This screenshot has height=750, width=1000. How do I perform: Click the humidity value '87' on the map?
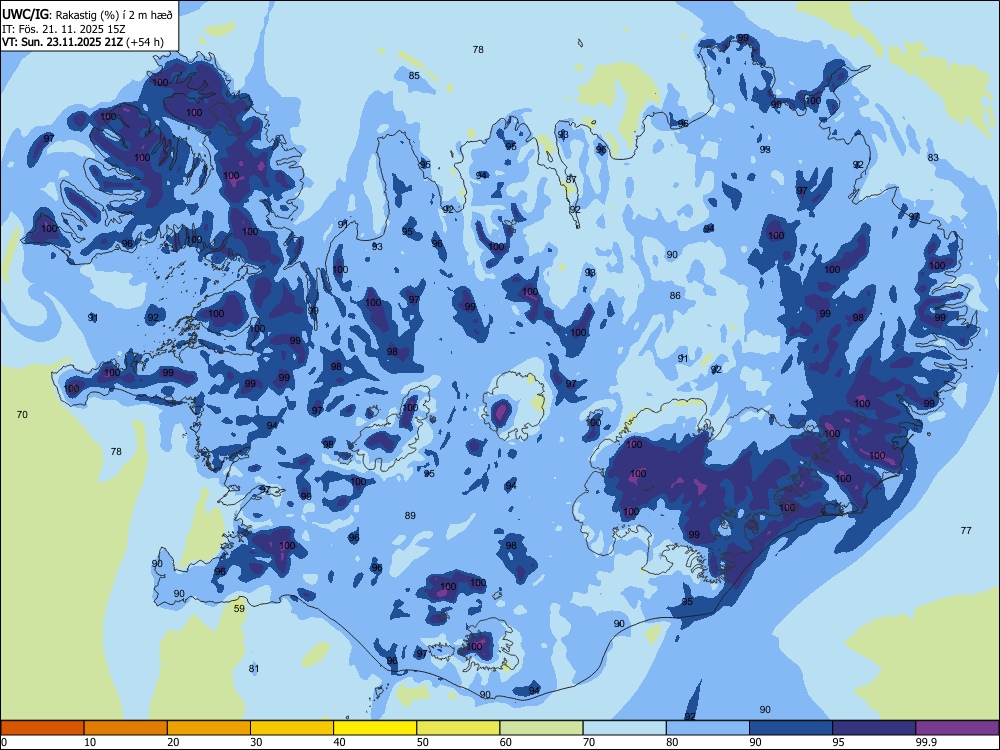click(x=571, y=179)
